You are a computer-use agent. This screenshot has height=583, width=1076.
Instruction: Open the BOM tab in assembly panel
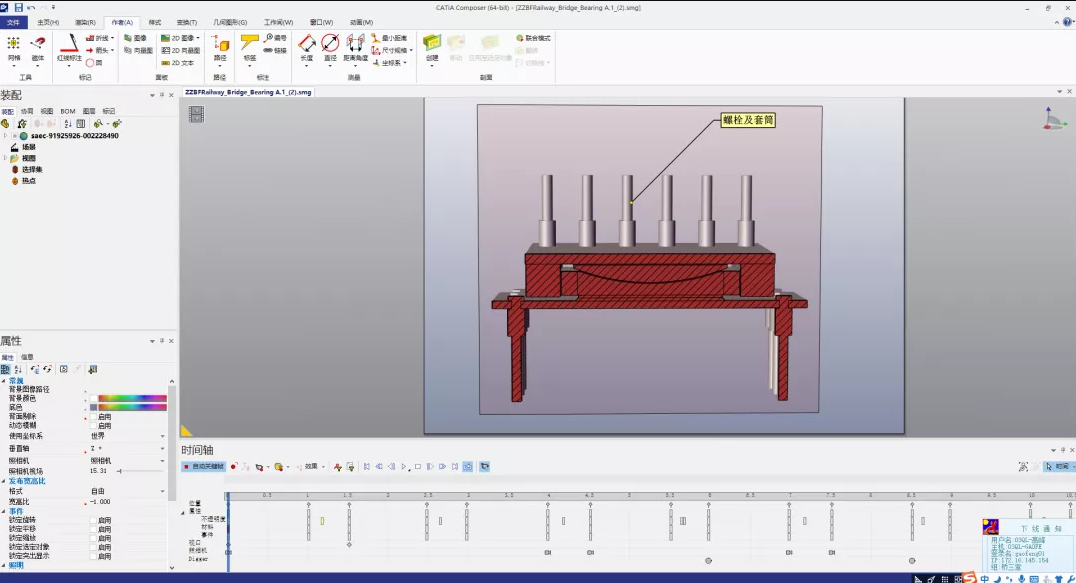coord(68,111)
